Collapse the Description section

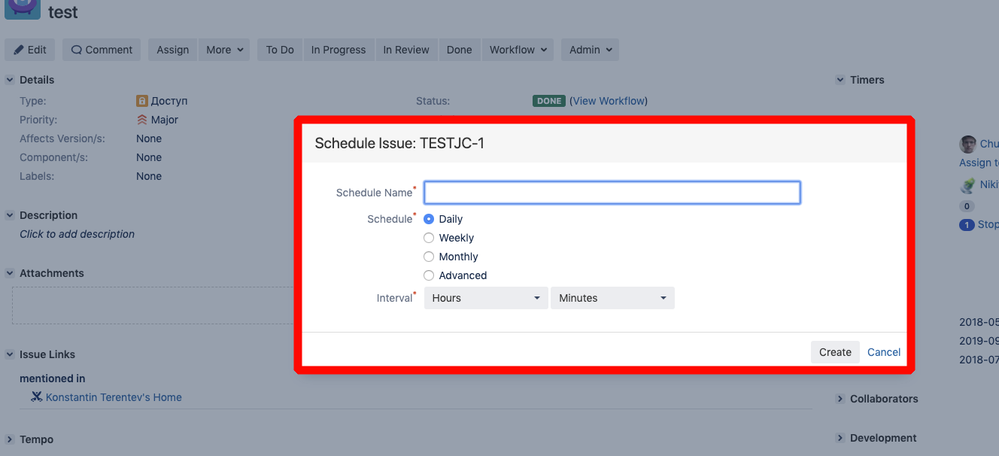[10, 215]
